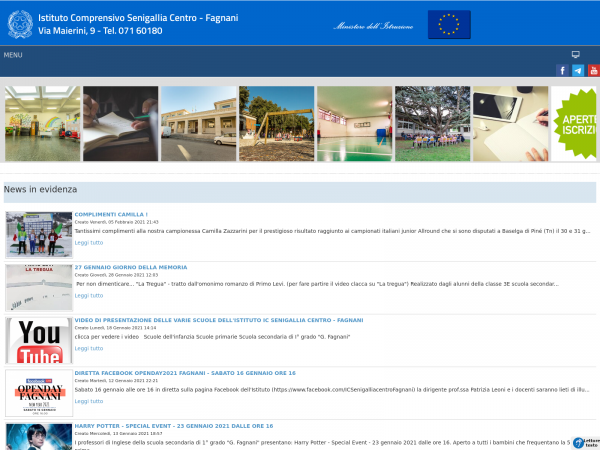
Task: Click the Italian Republic emblem logo
Action: (x=20, y=24)
